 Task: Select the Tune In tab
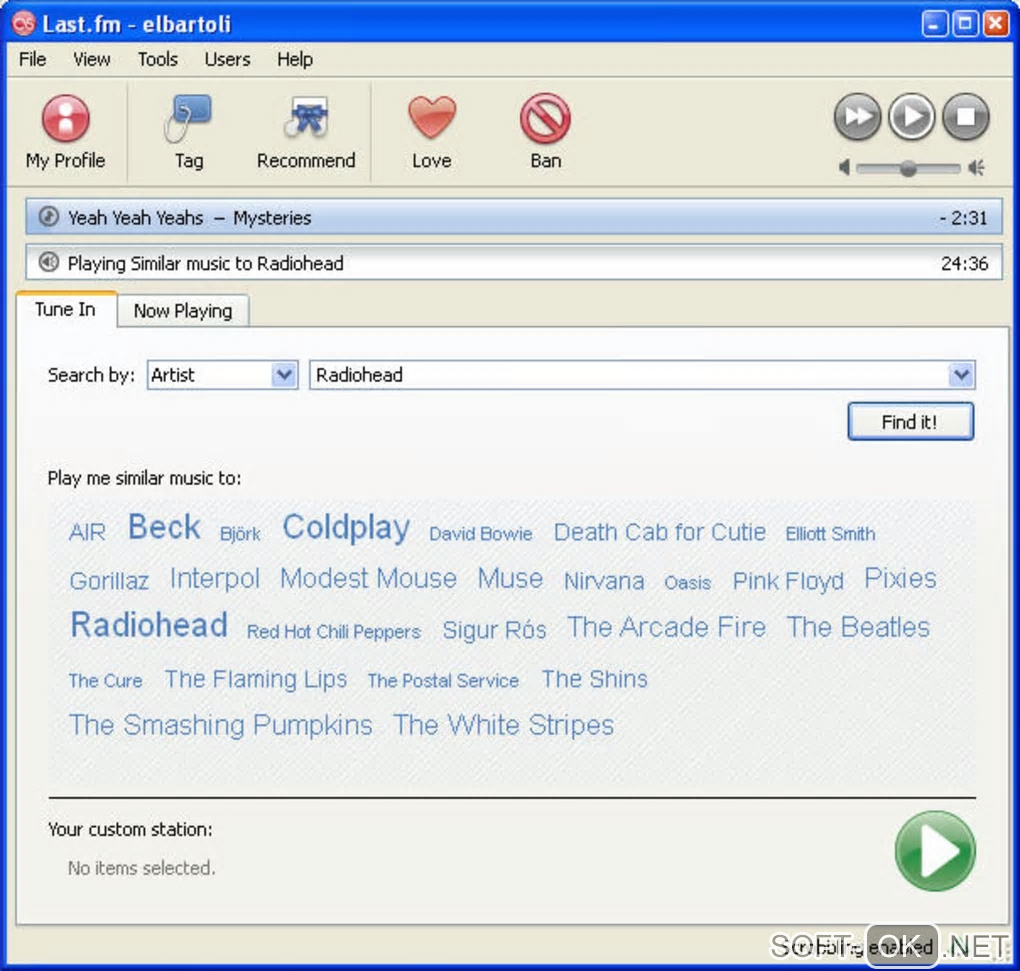[66, 310]
